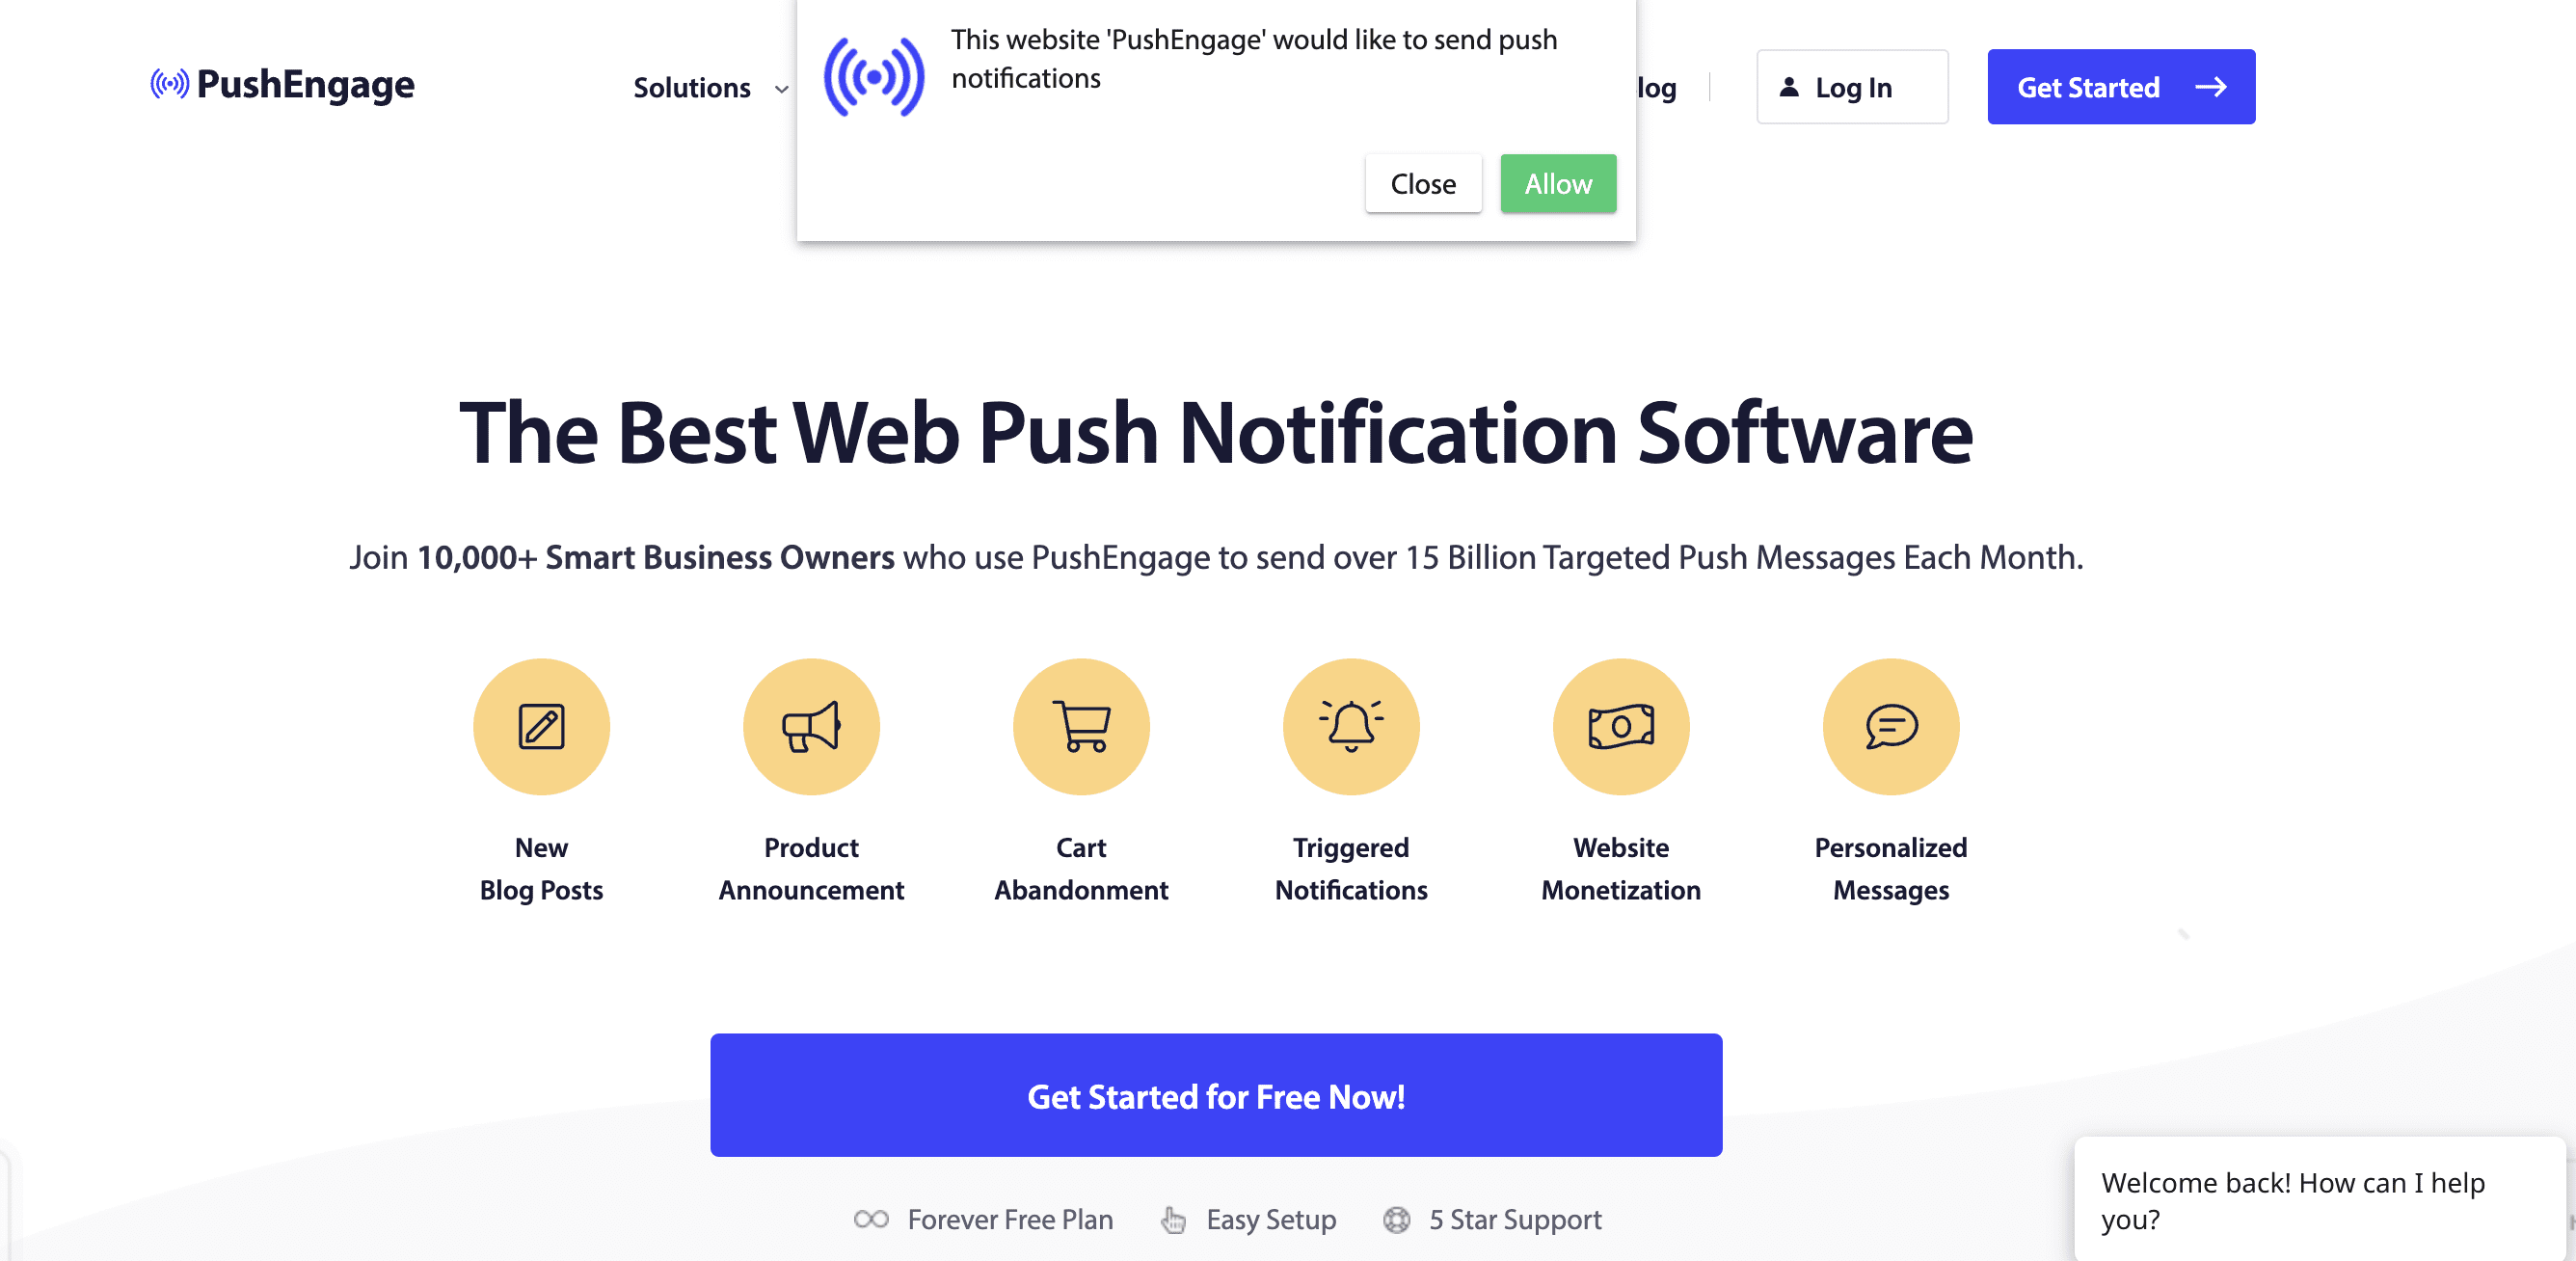Click the 5 Star Support badge
This screenshot has height=1261, width=2576.
(1491, 1219)
